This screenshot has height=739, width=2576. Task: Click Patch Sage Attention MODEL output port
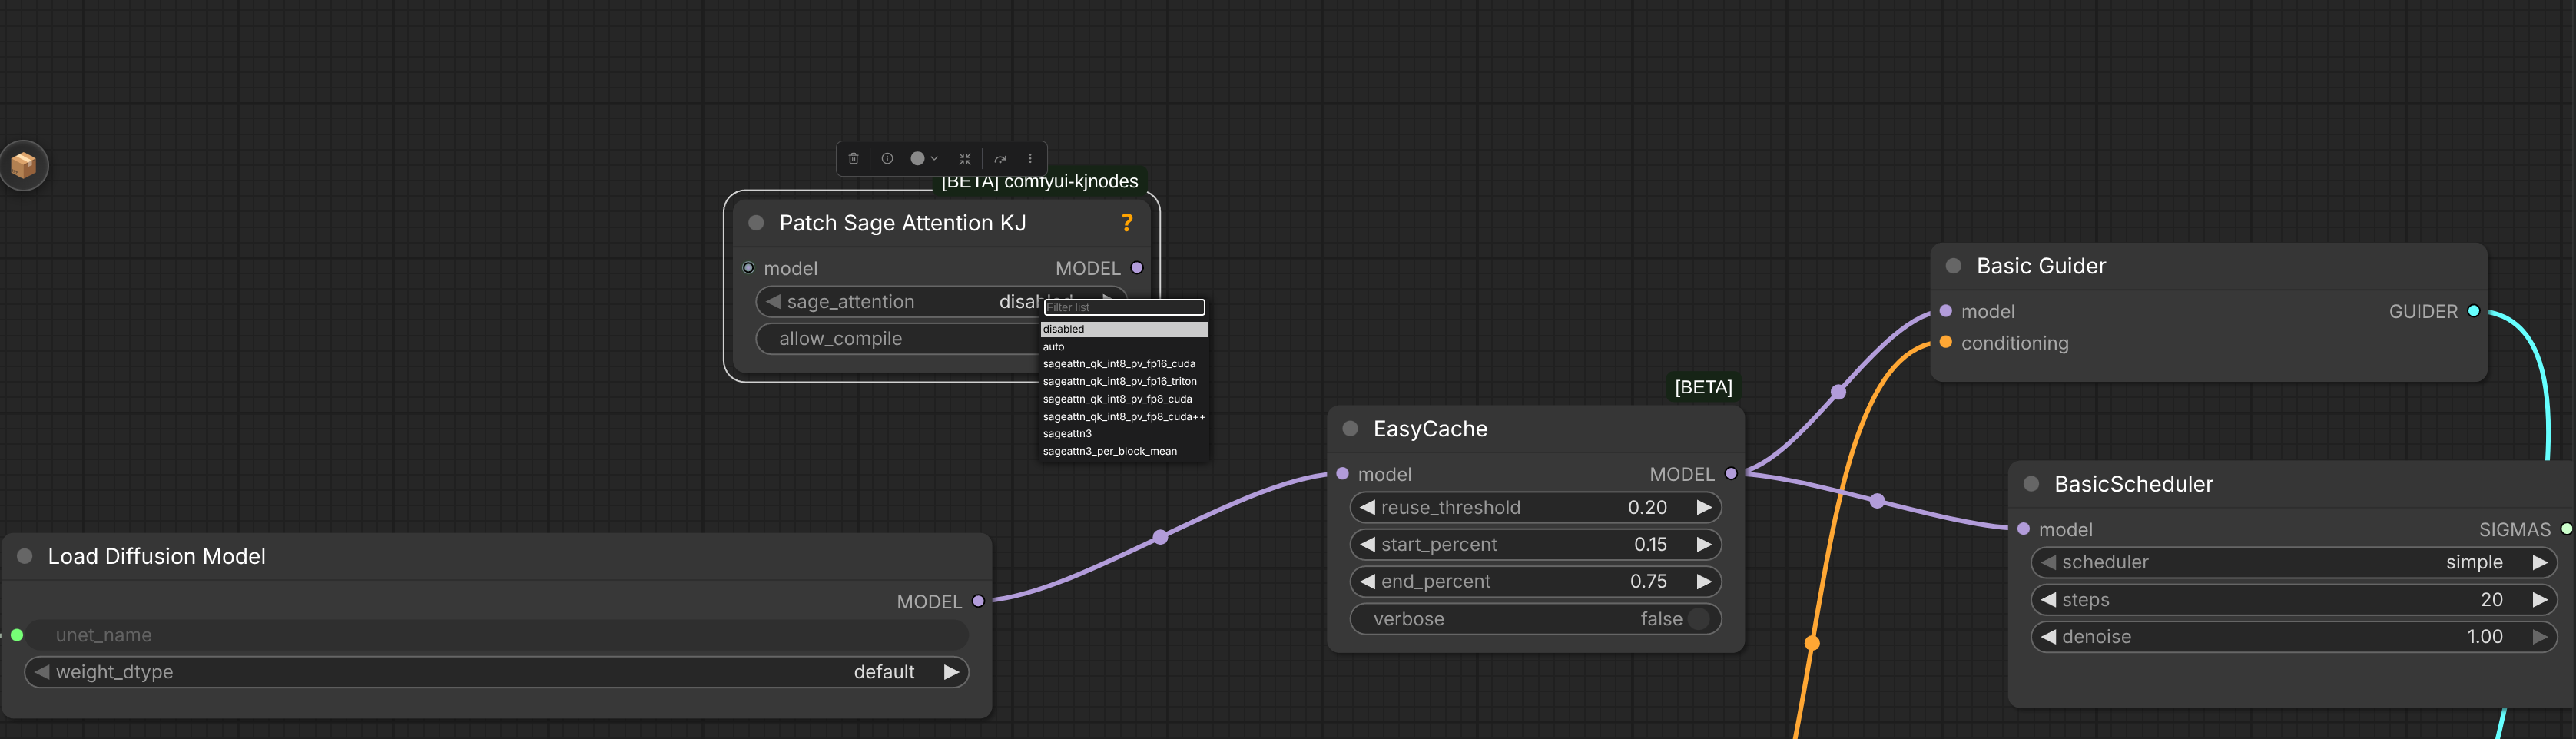click(1137, 268)
